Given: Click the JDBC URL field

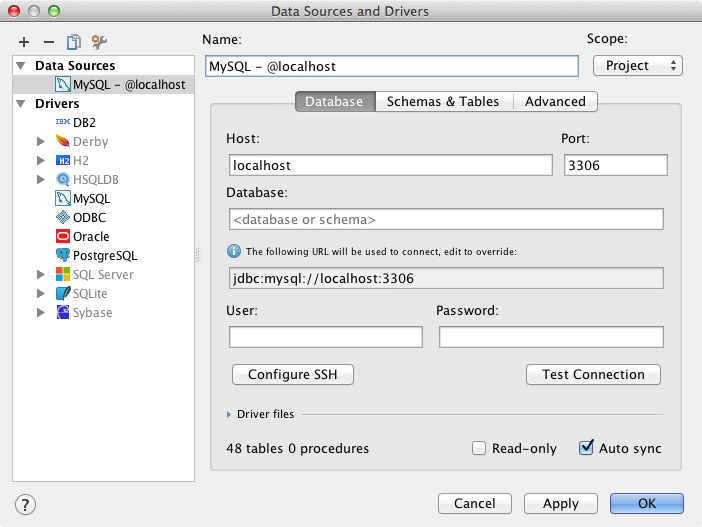Looking at the screenshot, I should click(x=446, y=278).
